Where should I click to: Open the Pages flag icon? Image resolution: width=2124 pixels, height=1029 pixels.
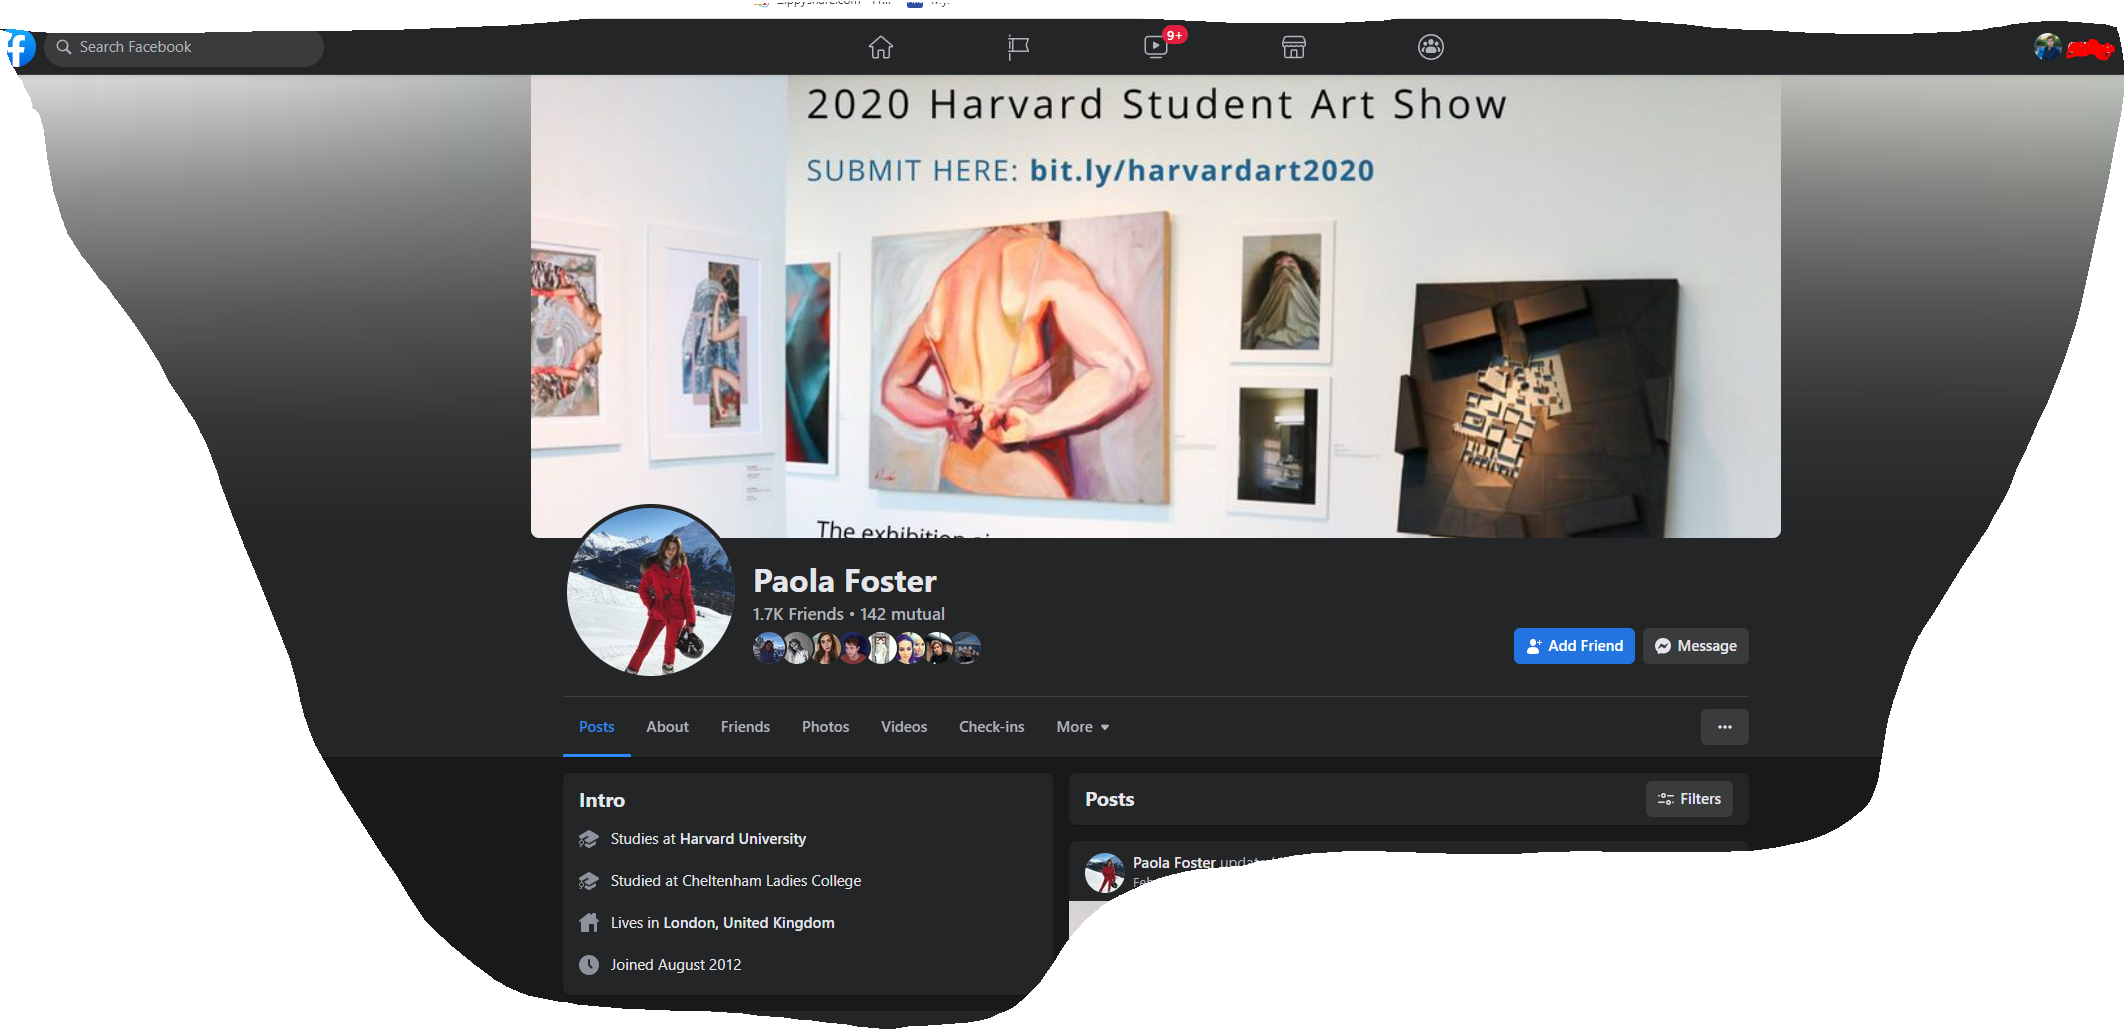(1018, 47)
